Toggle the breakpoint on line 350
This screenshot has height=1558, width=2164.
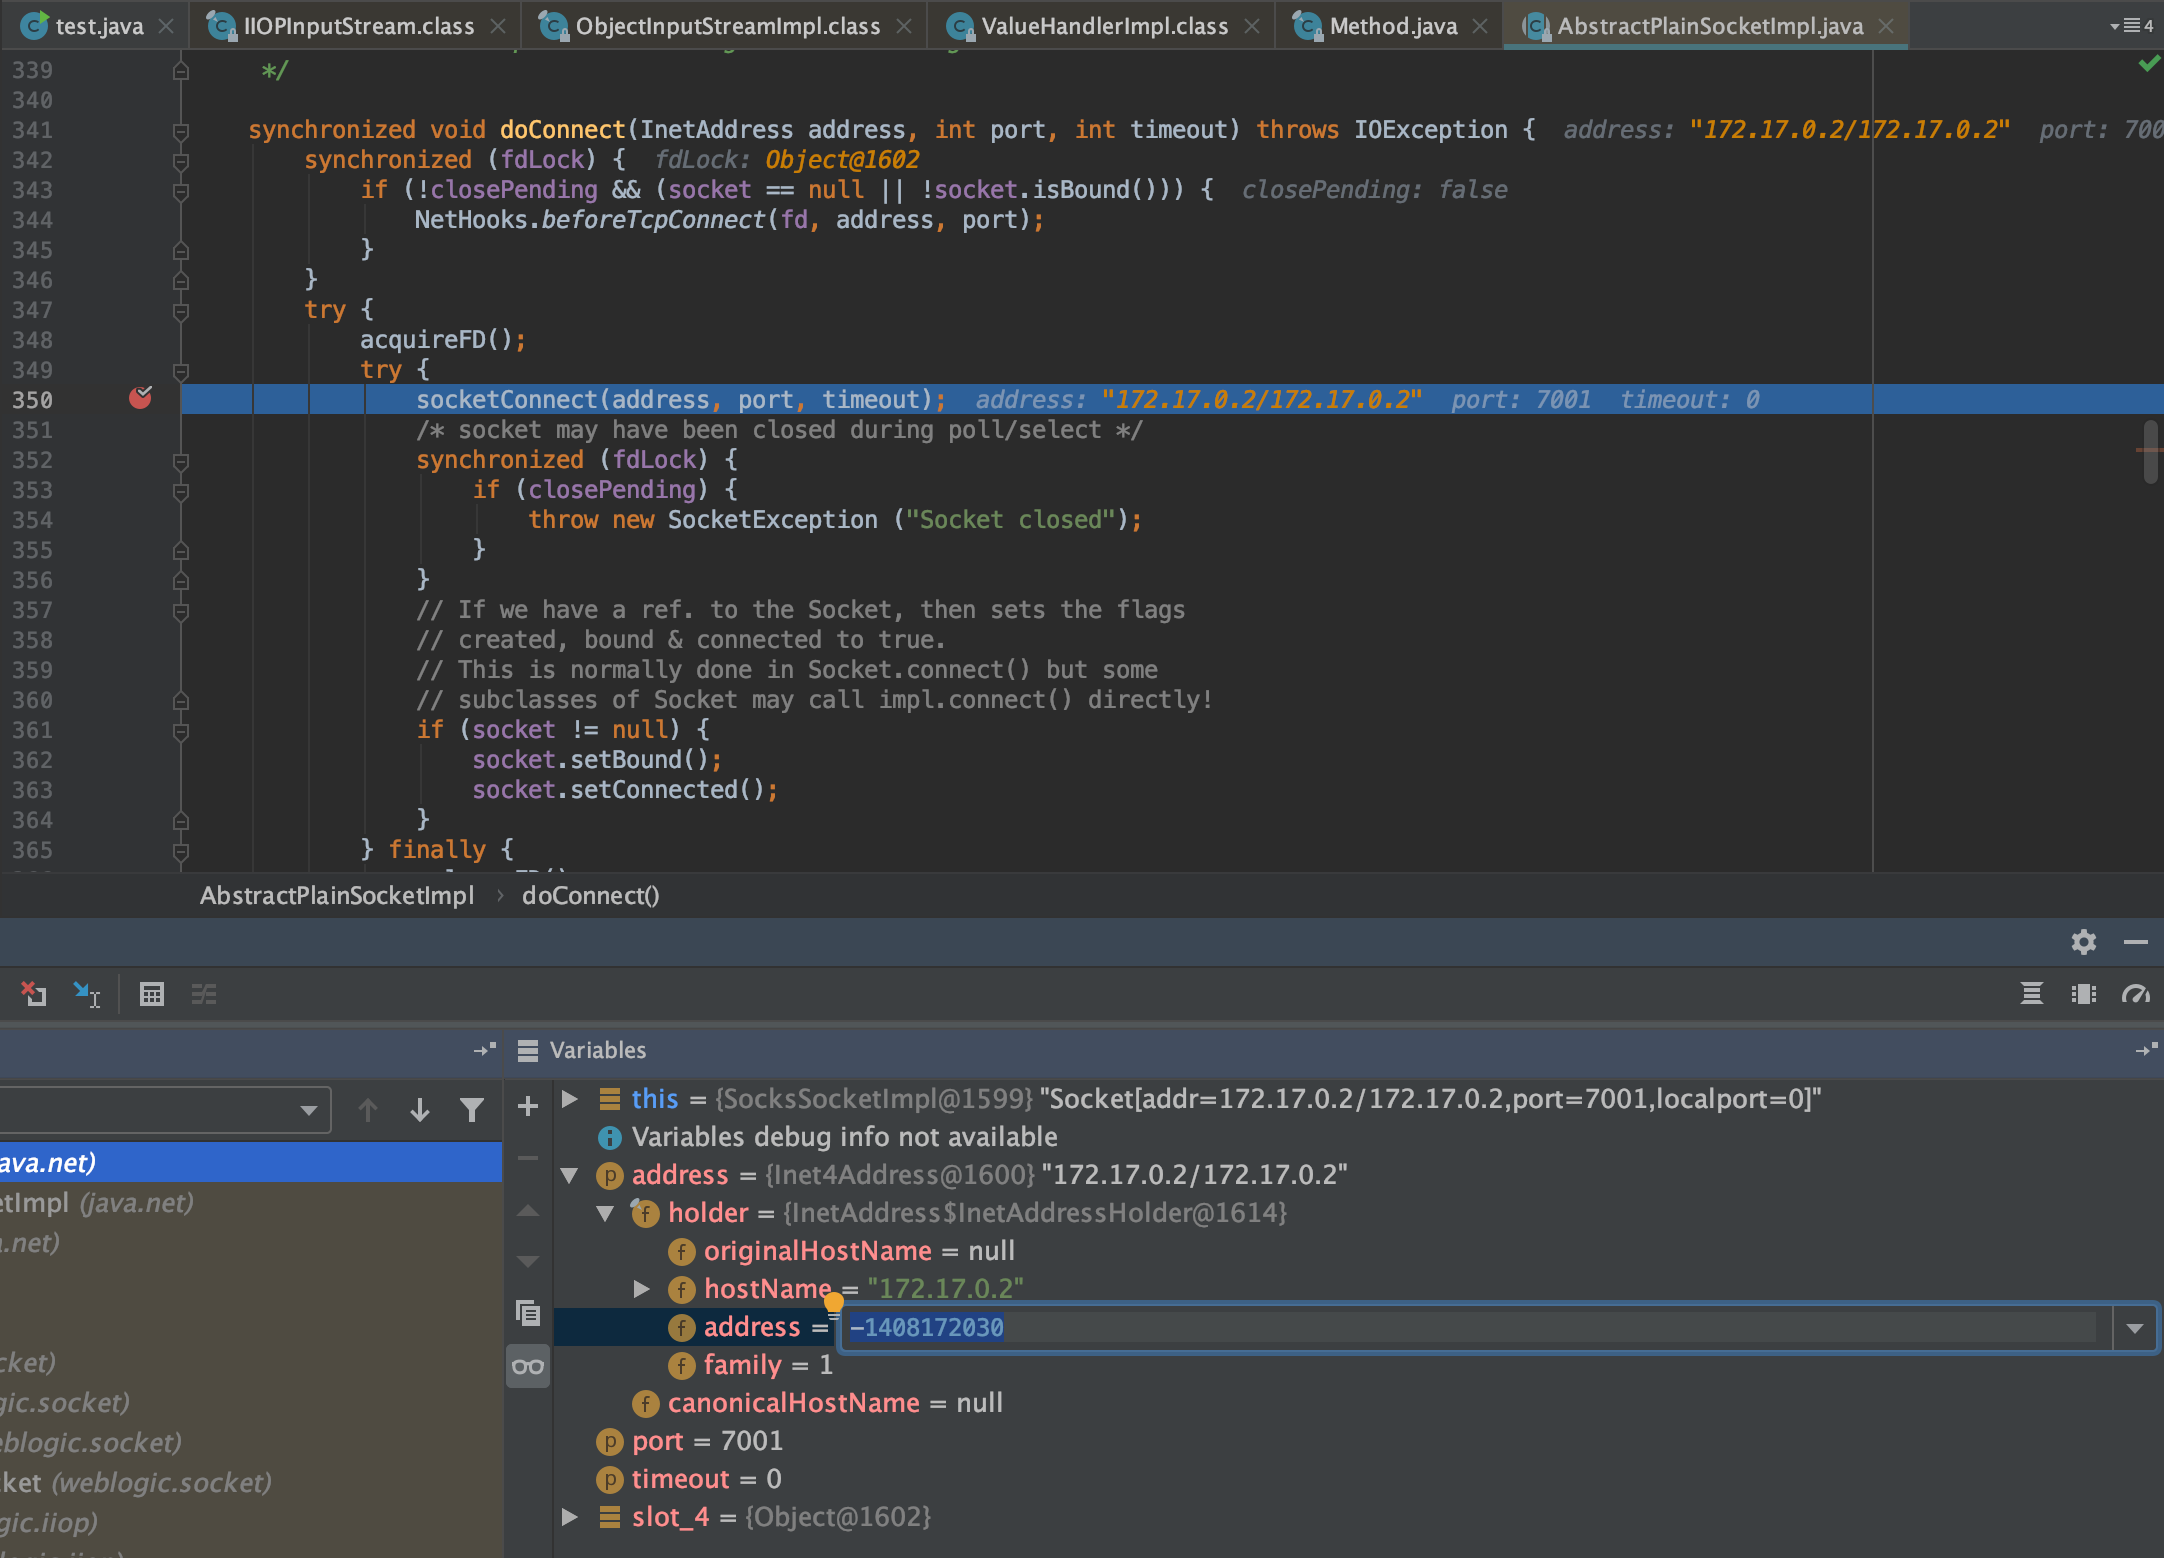pyautogui.click(x=141, y=399)
